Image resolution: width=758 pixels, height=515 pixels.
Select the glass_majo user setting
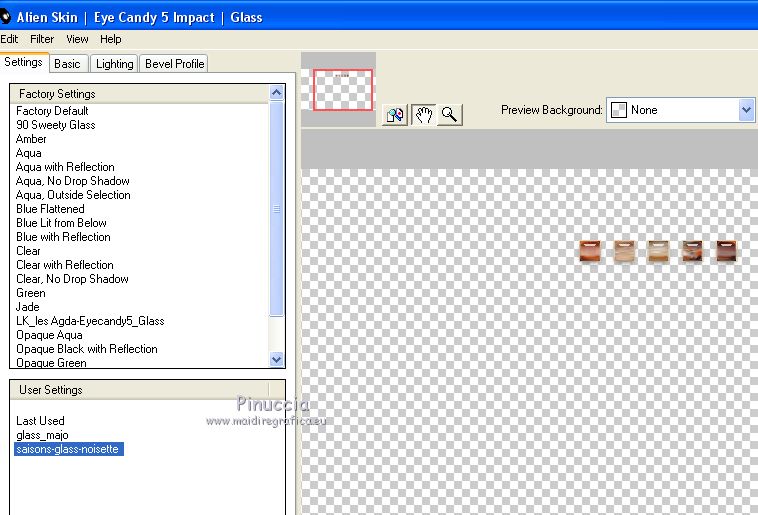(x=42, y=435)
